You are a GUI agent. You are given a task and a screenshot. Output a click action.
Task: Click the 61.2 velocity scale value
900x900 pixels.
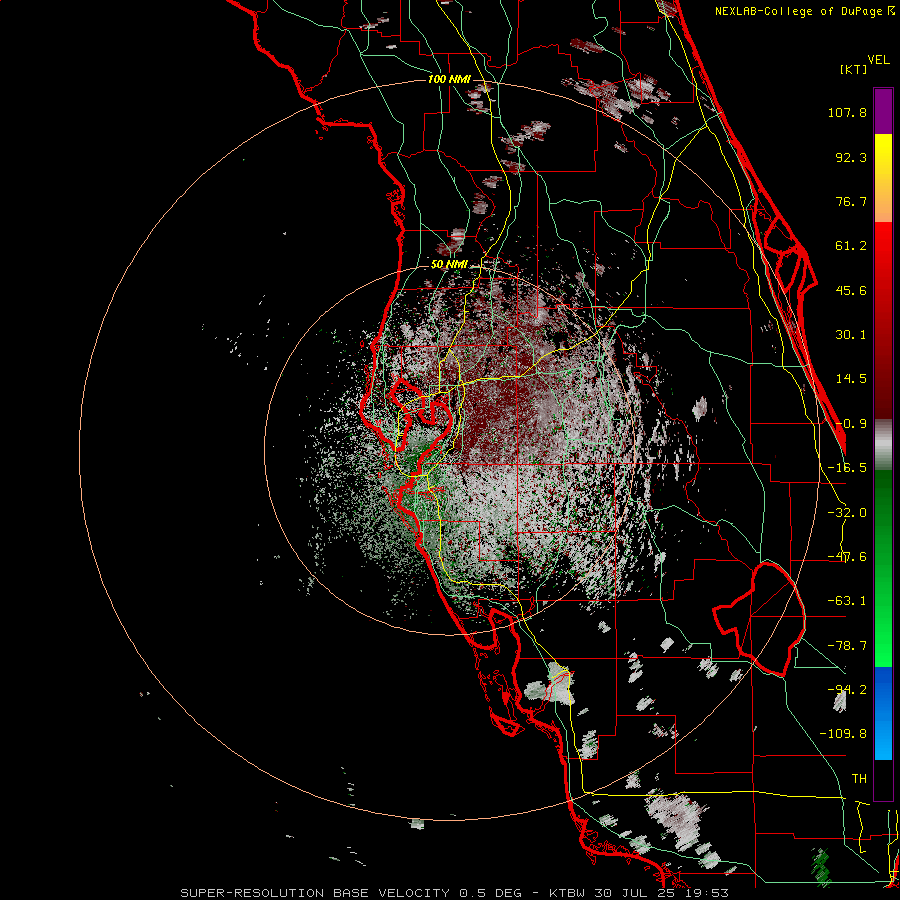coord(851,246)
